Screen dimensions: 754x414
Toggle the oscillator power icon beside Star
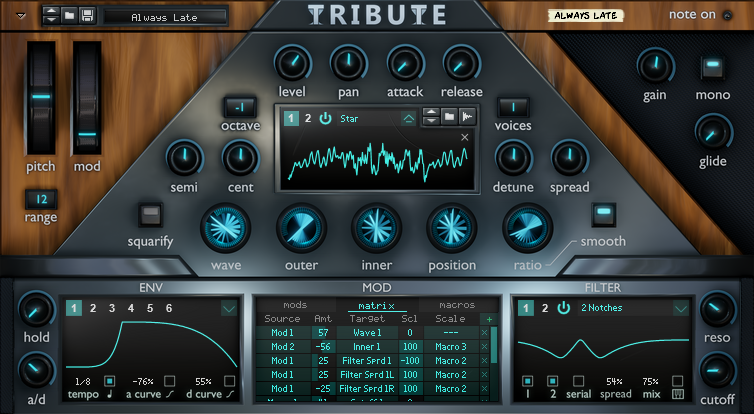[x=326, y=118]
